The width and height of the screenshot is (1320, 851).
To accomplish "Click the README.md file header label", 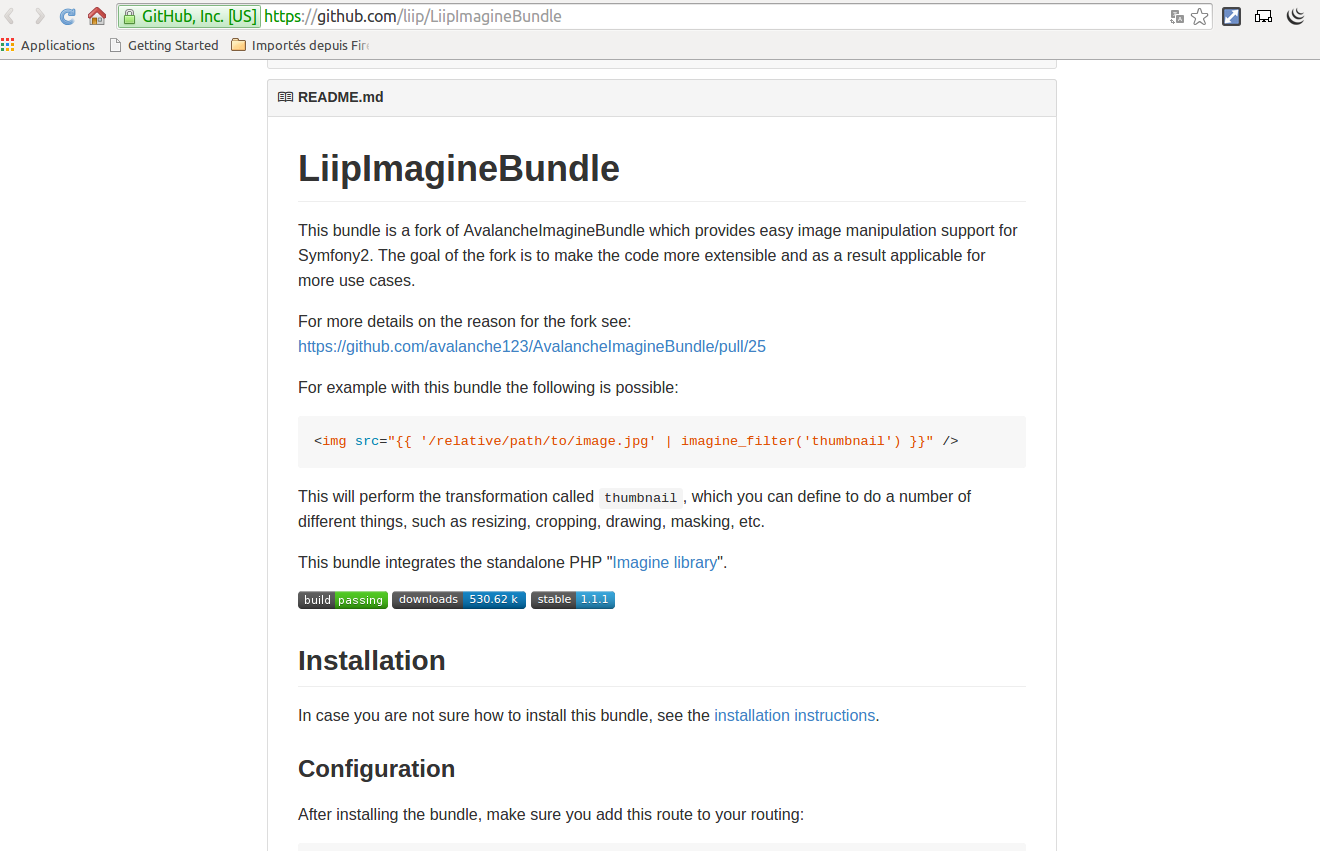I will click(x=340, y=97).
